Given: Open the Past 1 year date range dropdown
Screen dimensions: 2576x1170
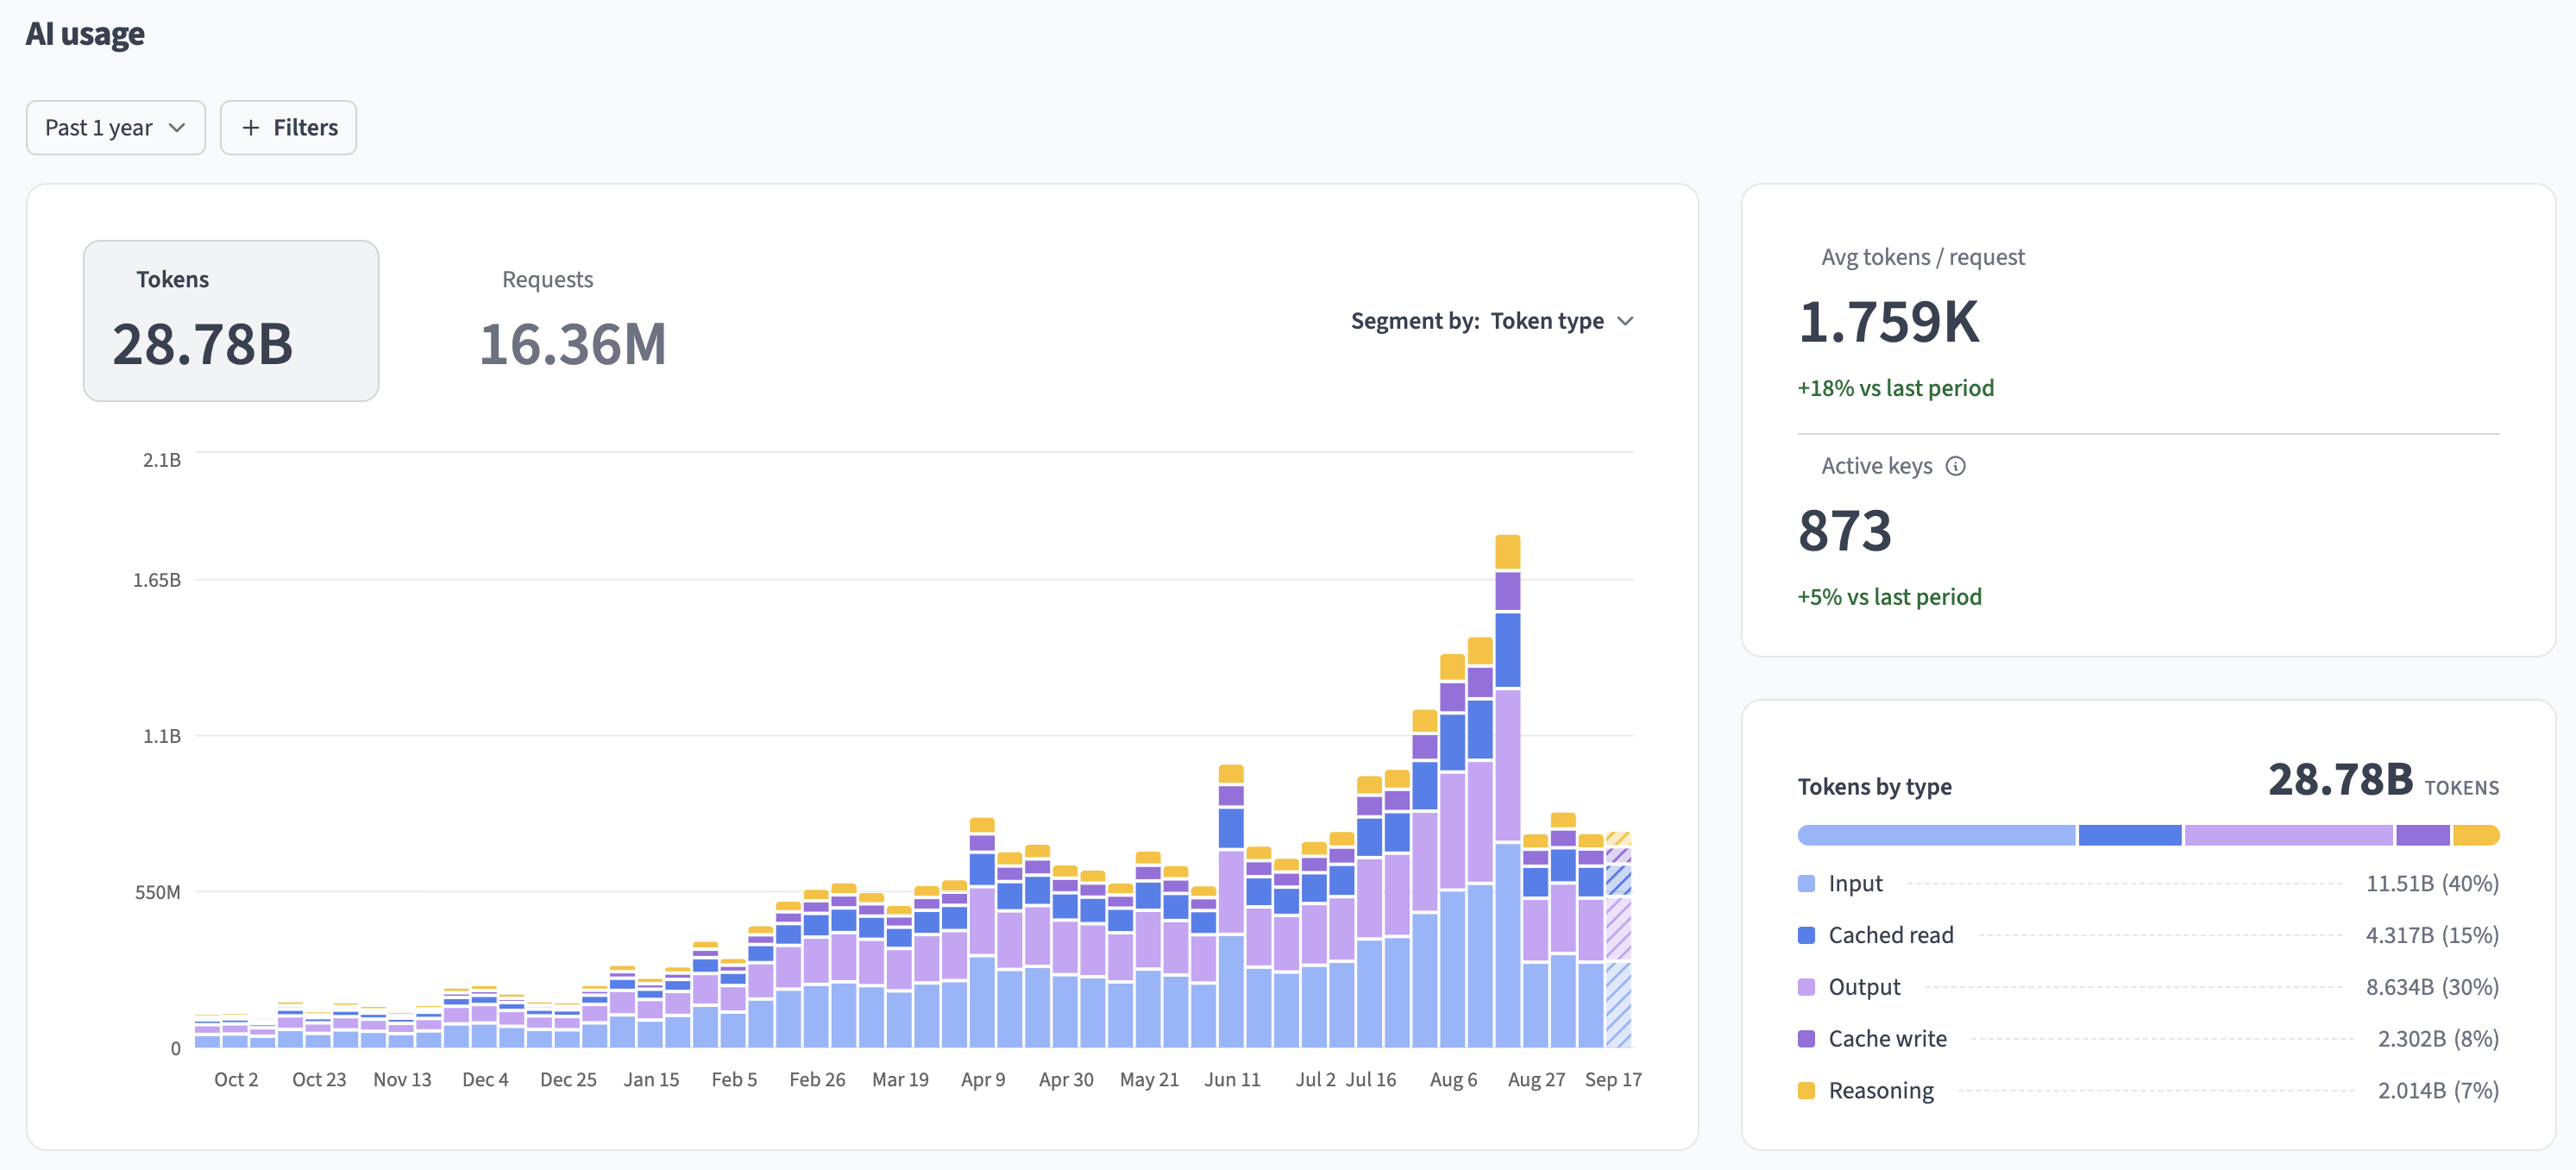Looking at the screenshot, I should (x=116, y=128).
